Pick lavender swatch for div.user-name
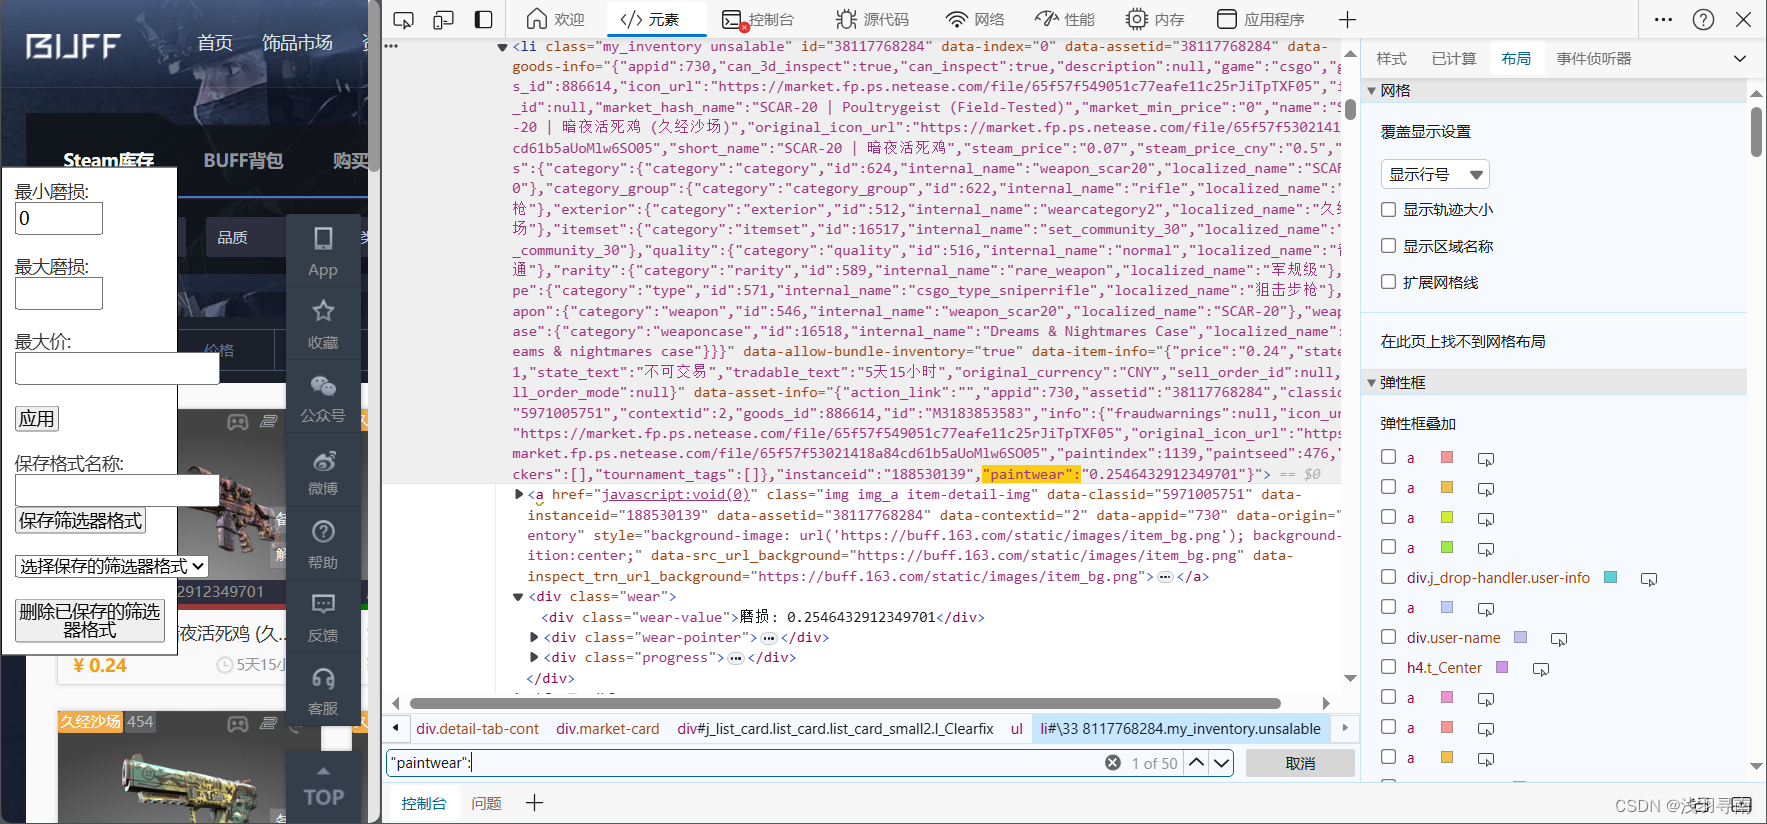The image size is (1767, 824). point(1520,637)
